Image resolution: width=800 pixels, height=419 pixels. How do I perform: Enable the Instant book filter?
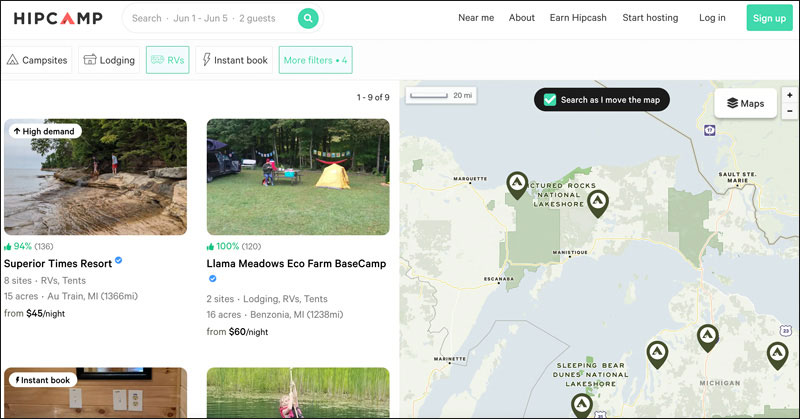(234, 60)
